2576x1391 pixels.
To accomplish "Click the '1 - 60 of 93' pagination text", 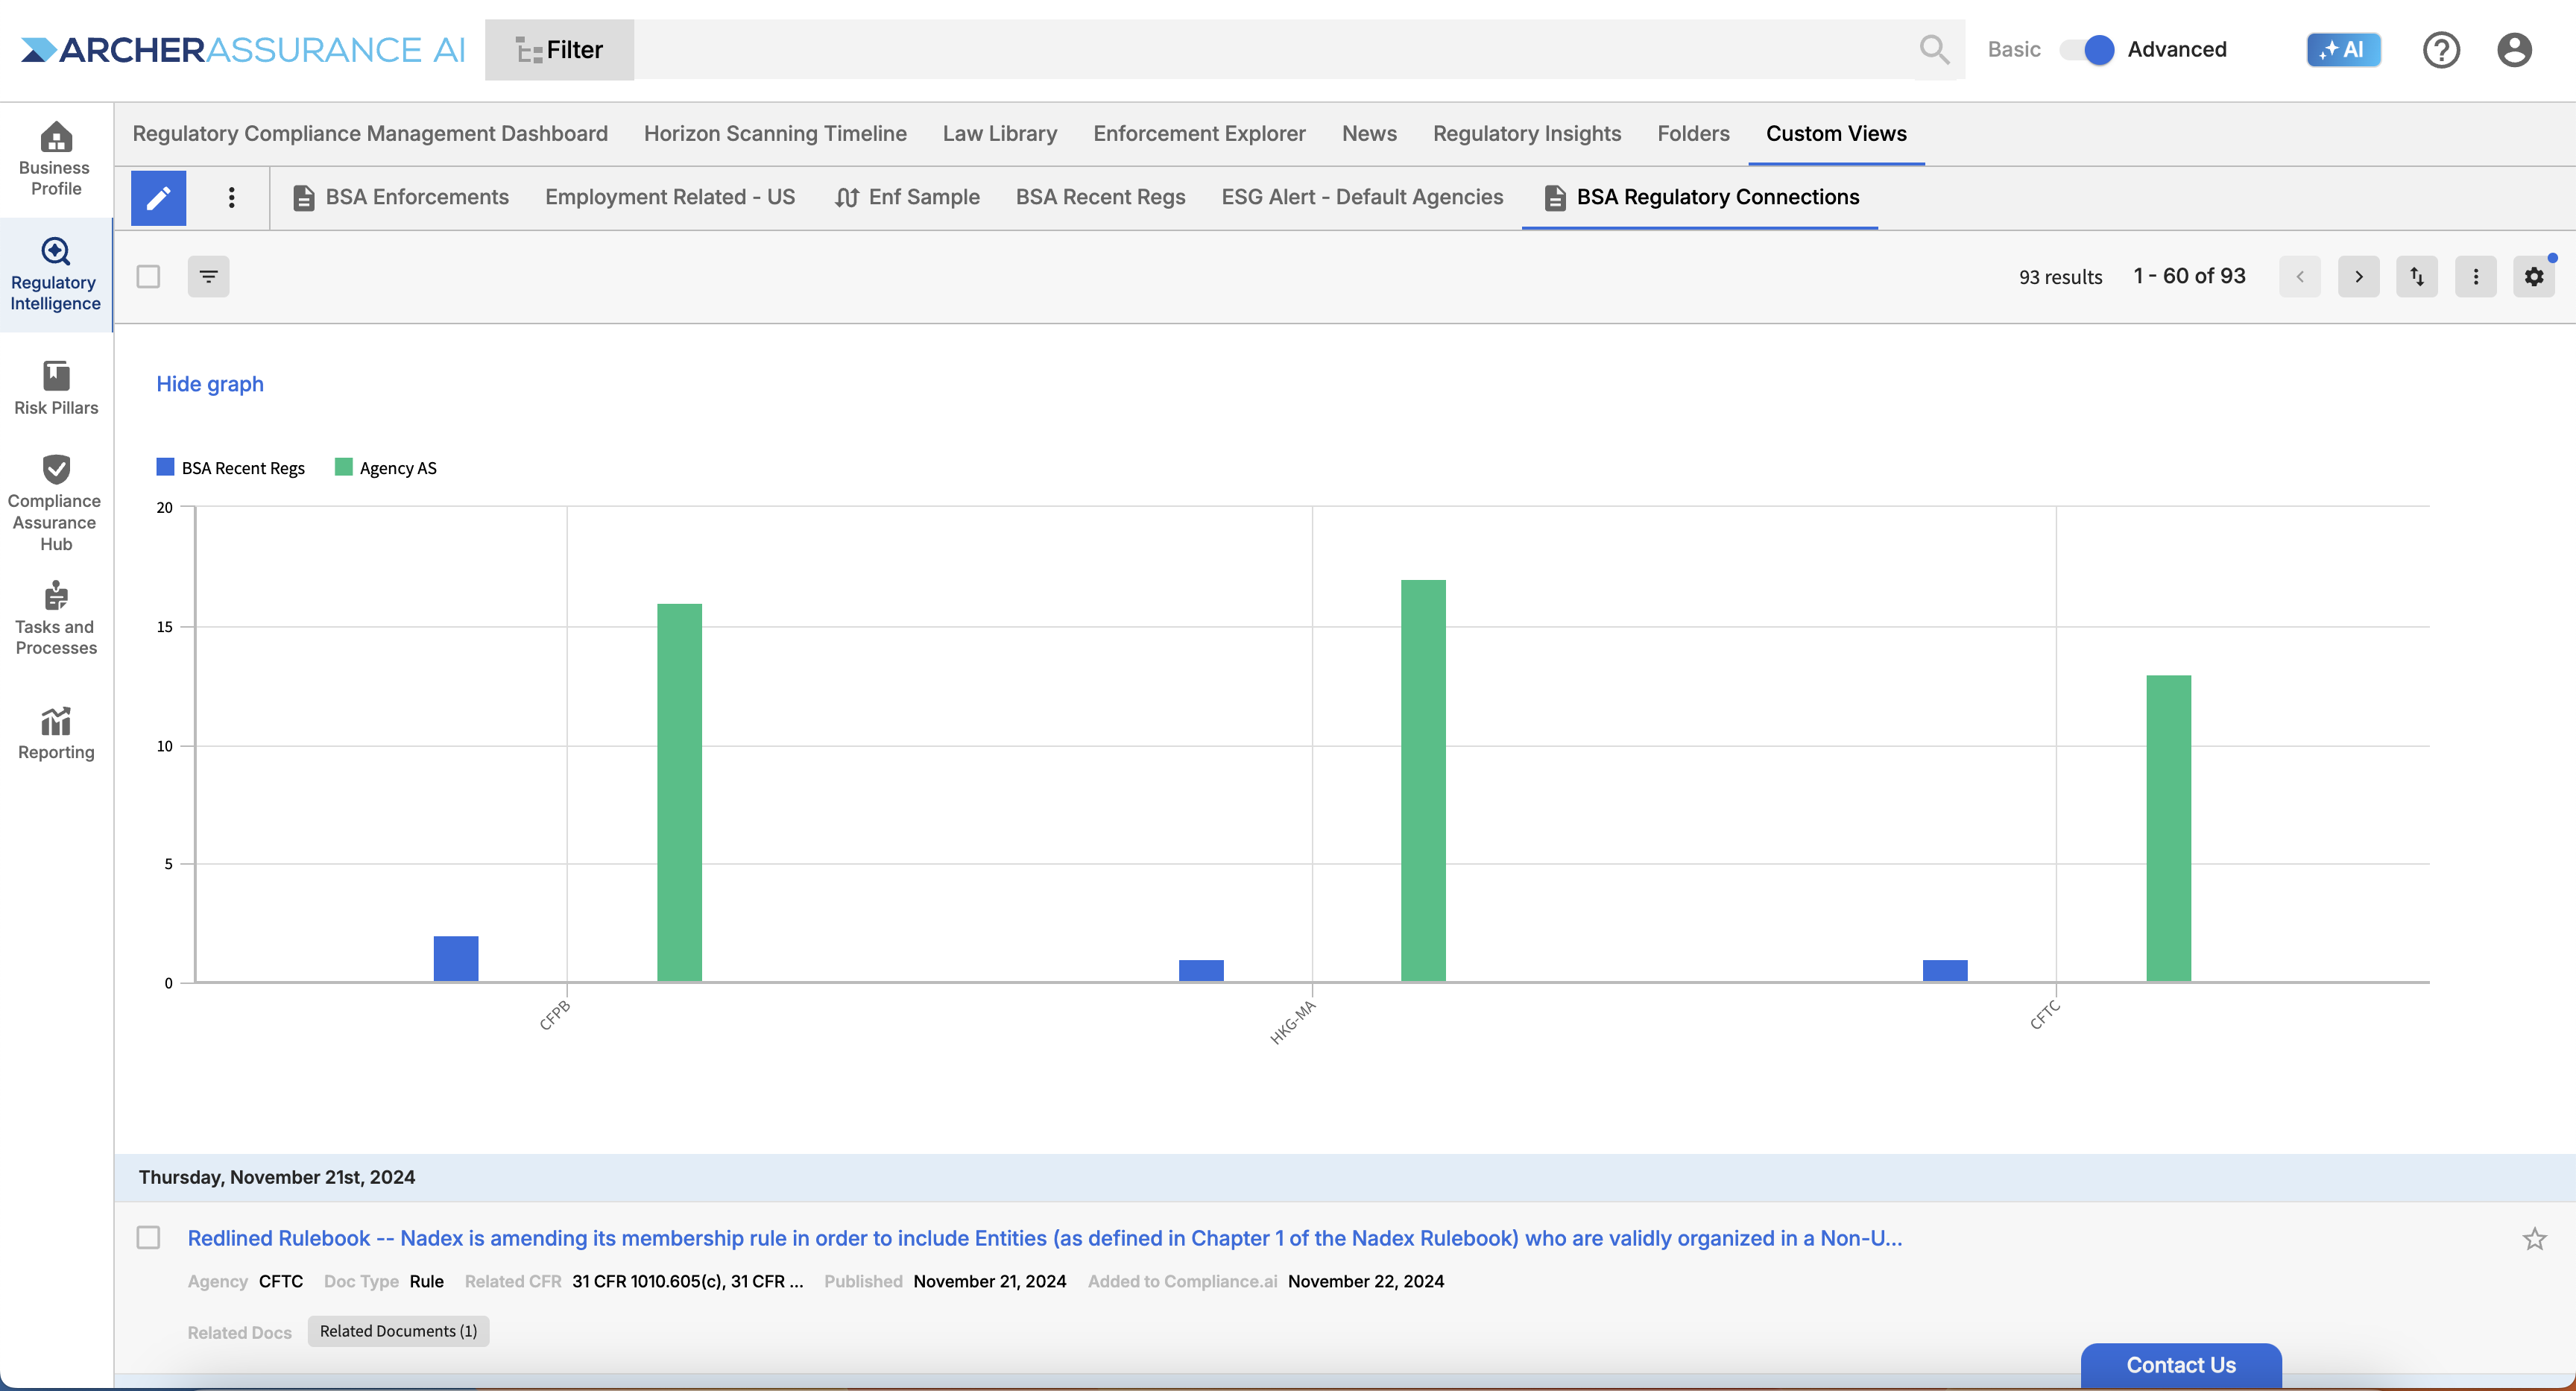I will point(2189,276).
